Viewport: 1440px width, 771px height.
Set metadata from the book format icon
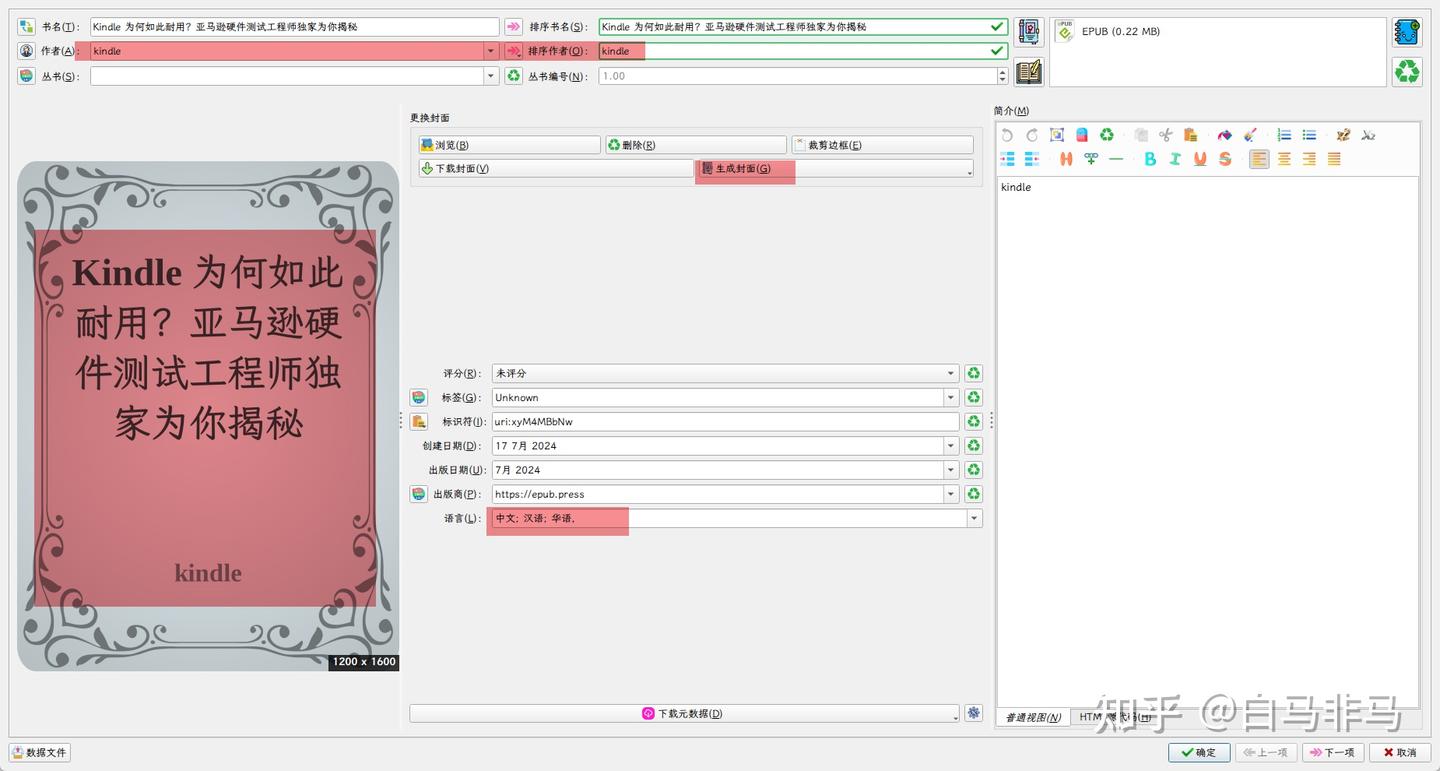tap(1029, 71)
